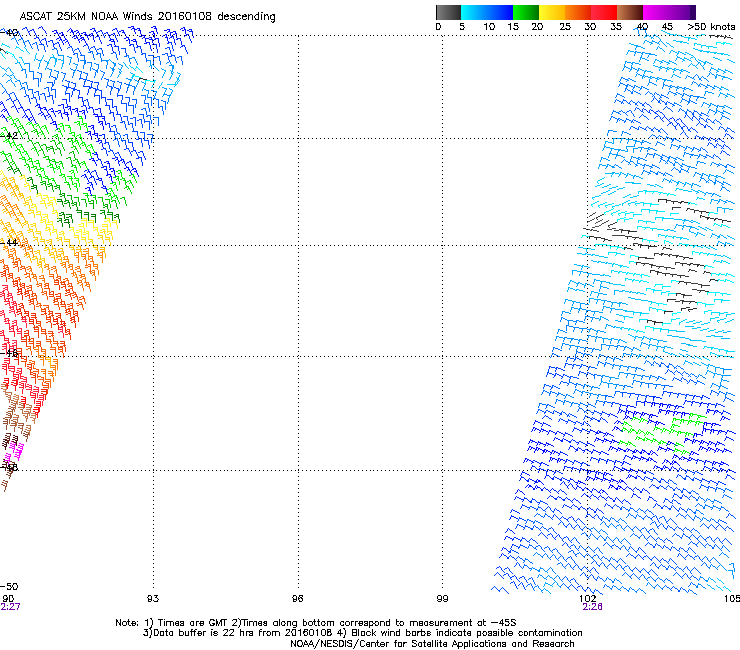Click the 'Times are GMT' note line
Viewport: 740px width, 650px height.
(x=316, y=623)
